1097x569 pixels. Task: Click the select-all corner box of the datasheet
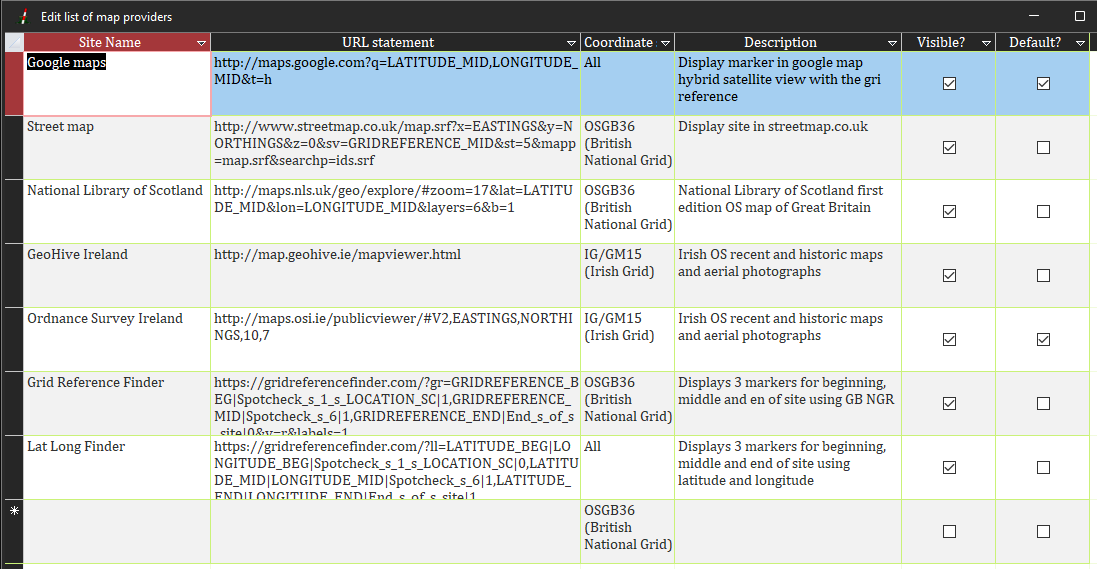[13, 42]
